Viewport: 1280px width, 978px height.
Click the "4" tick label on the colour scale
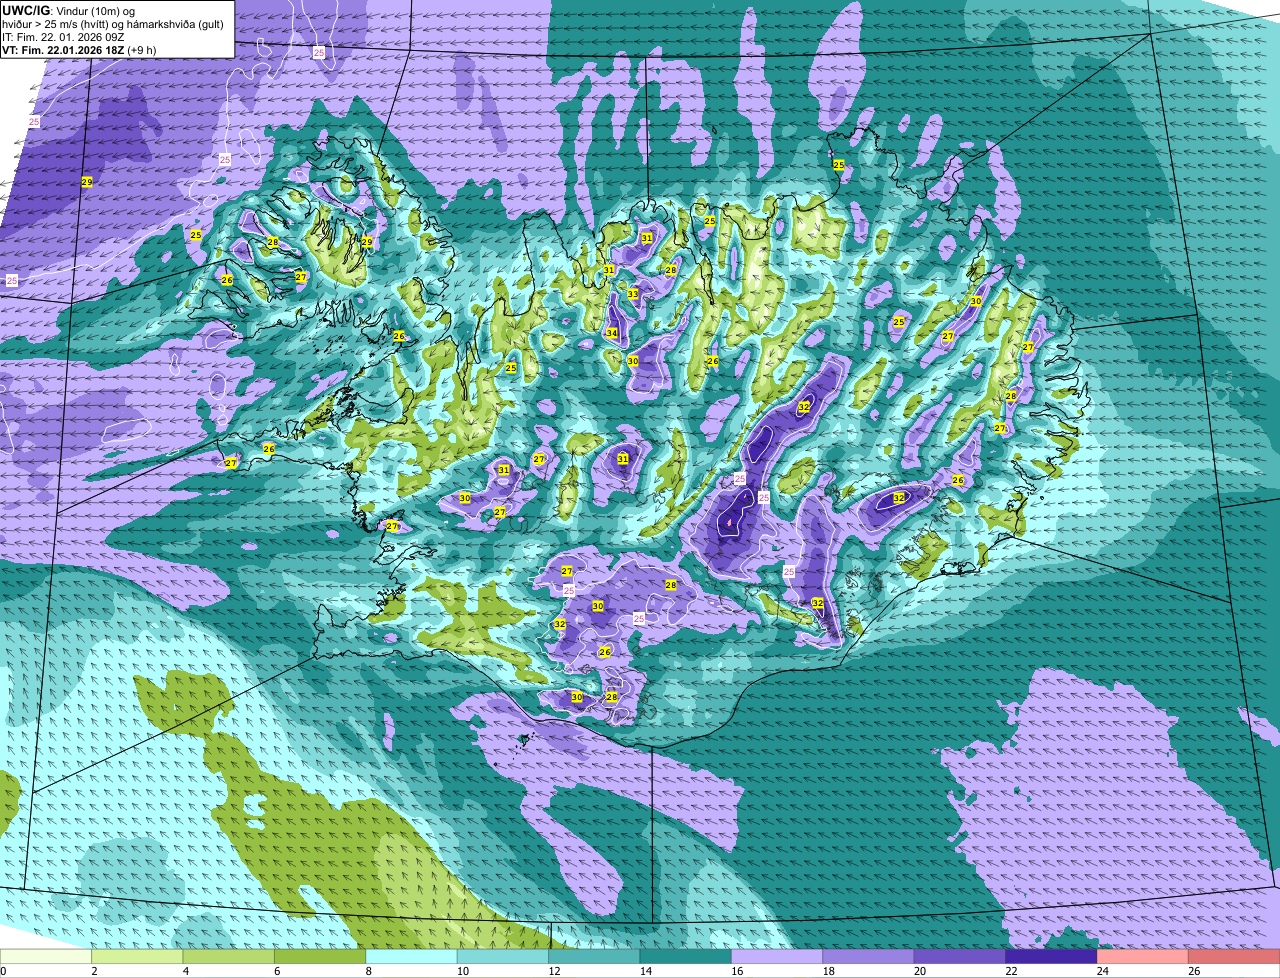(186, 971)
